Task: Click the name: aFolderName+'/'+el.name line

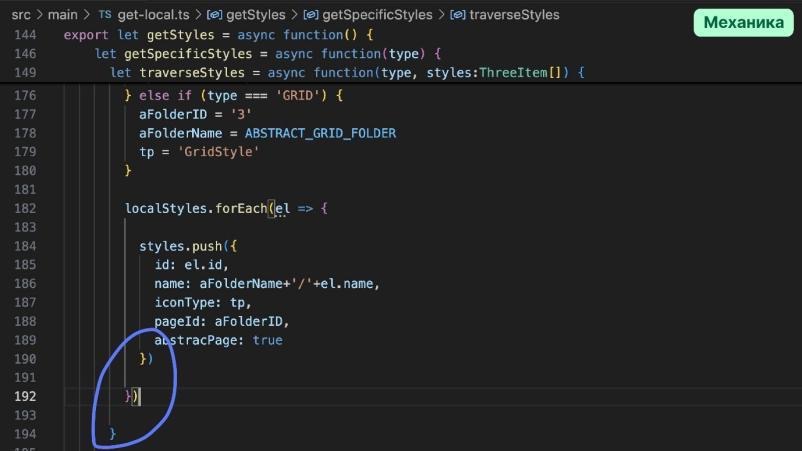Action: point(267,284)
